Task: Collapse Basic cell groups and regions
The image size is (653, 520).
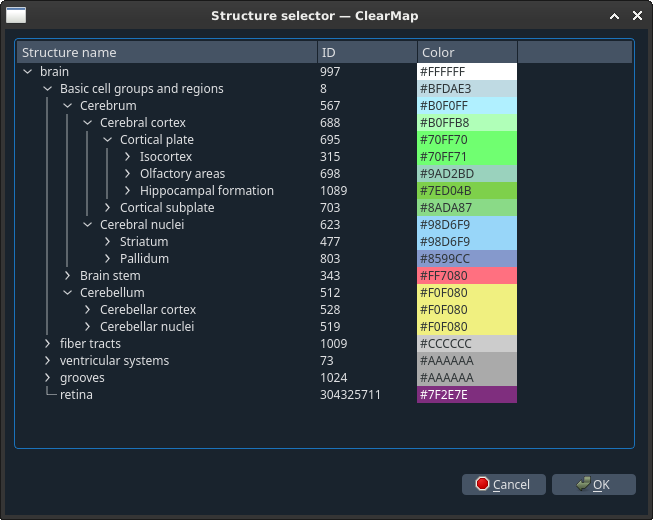Action: (48, 89)
